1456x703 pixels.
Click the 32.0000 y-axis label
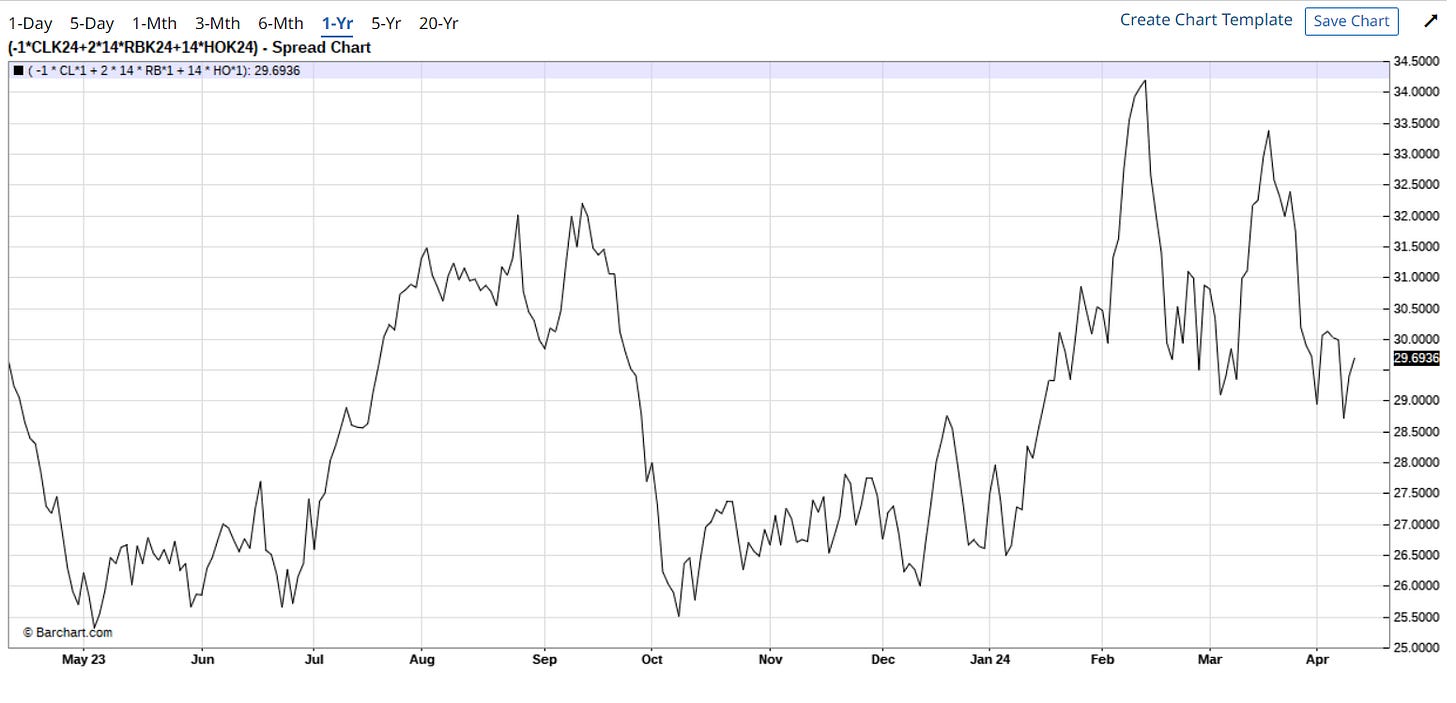coord(1416,216)
